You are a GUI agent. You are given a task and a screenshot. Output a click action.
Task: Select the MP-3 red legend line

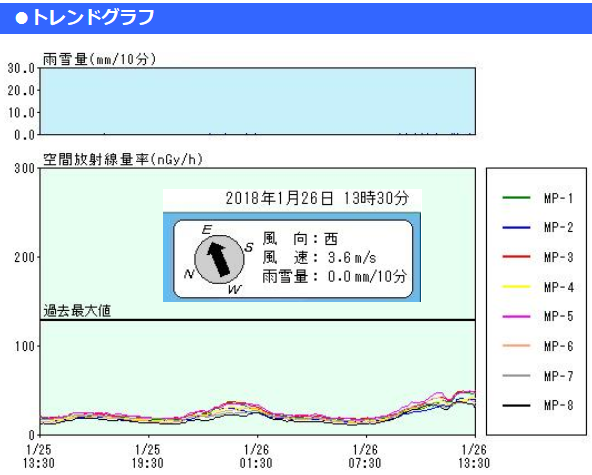click(x=516, y=257)
